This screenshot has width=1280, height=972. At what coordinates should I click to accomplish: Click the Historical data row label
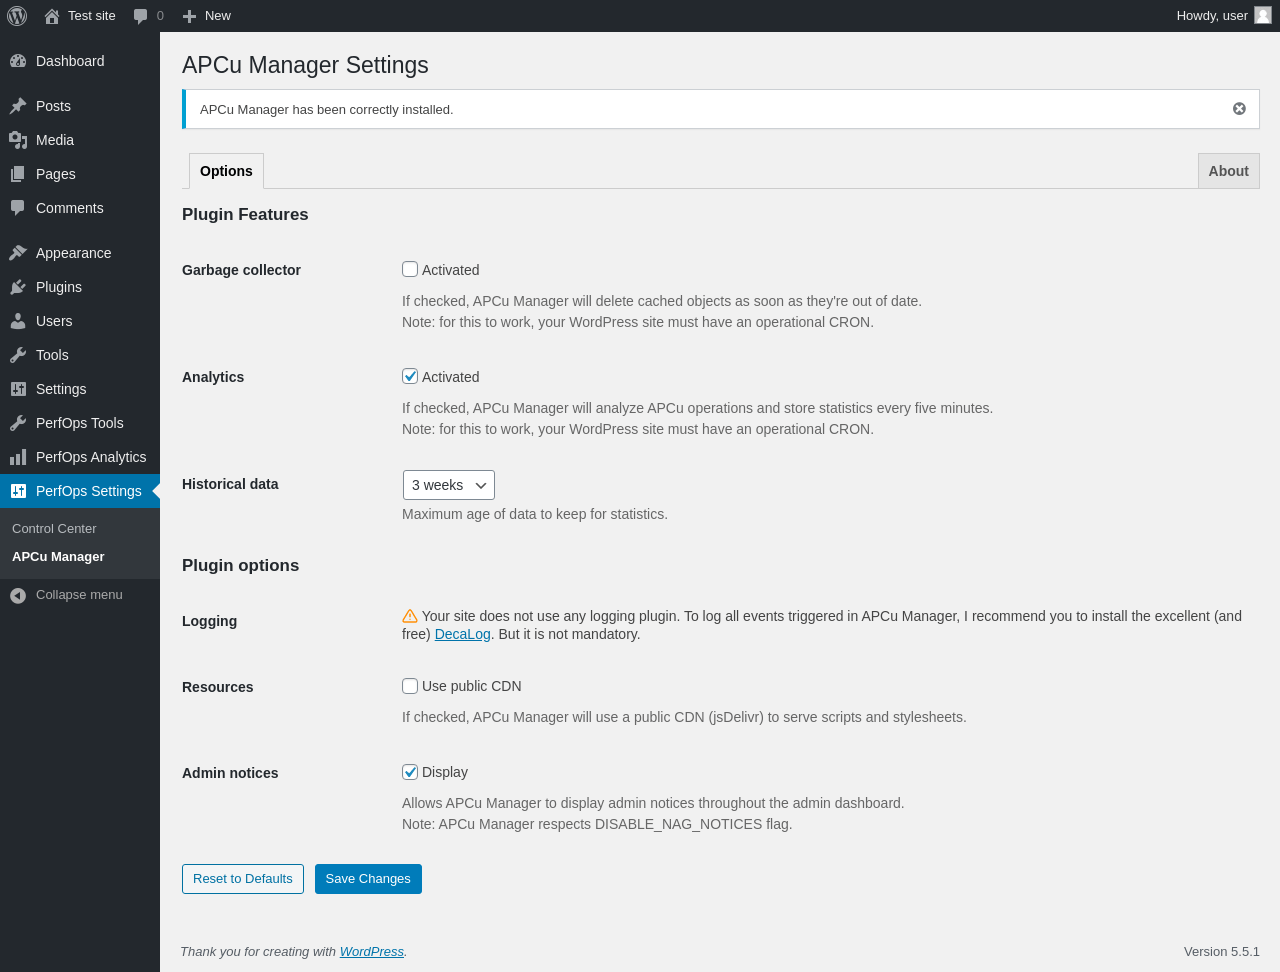pyautogui.click(x=230, y=484)
